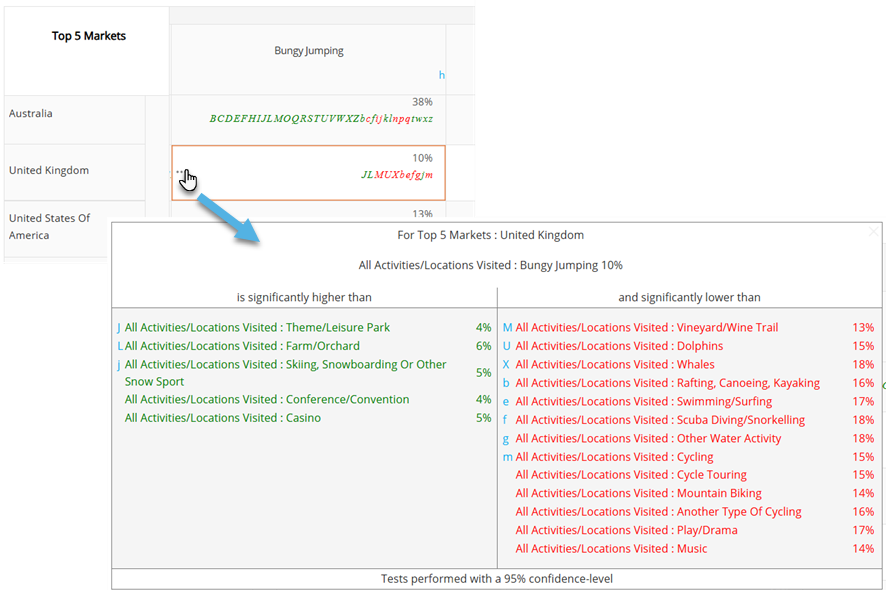Image resolution: width=886 pixels, height=590 pixels.
Task: Open the ellipsis in United Kingdom cell
Action: click(180, 172)
